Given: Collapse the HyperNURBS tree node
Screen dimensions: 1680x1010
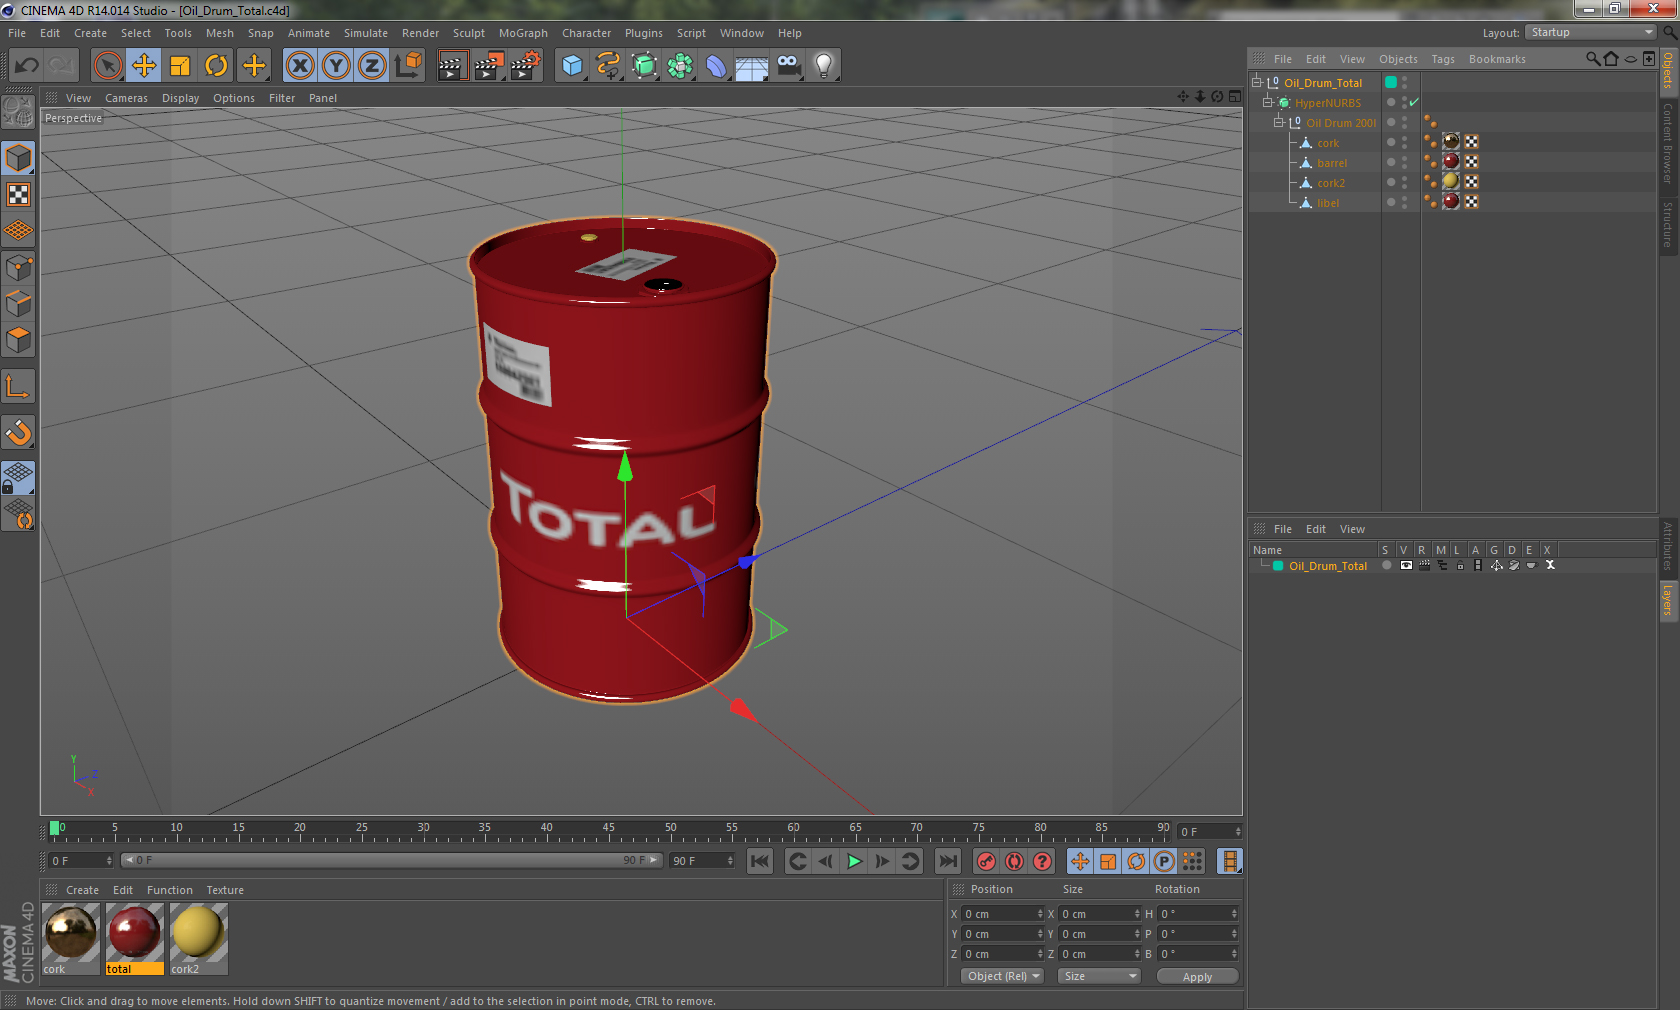Looking at the screenshot, I should click(x=1268, y=102).
